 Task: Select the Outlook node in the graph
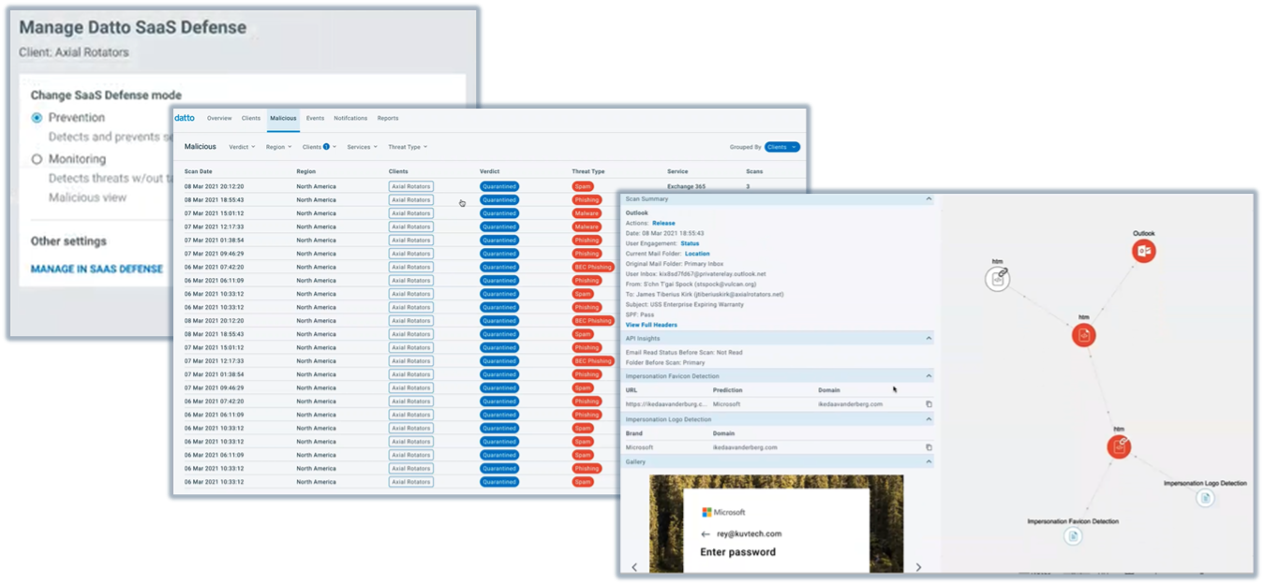[1144, 251]
